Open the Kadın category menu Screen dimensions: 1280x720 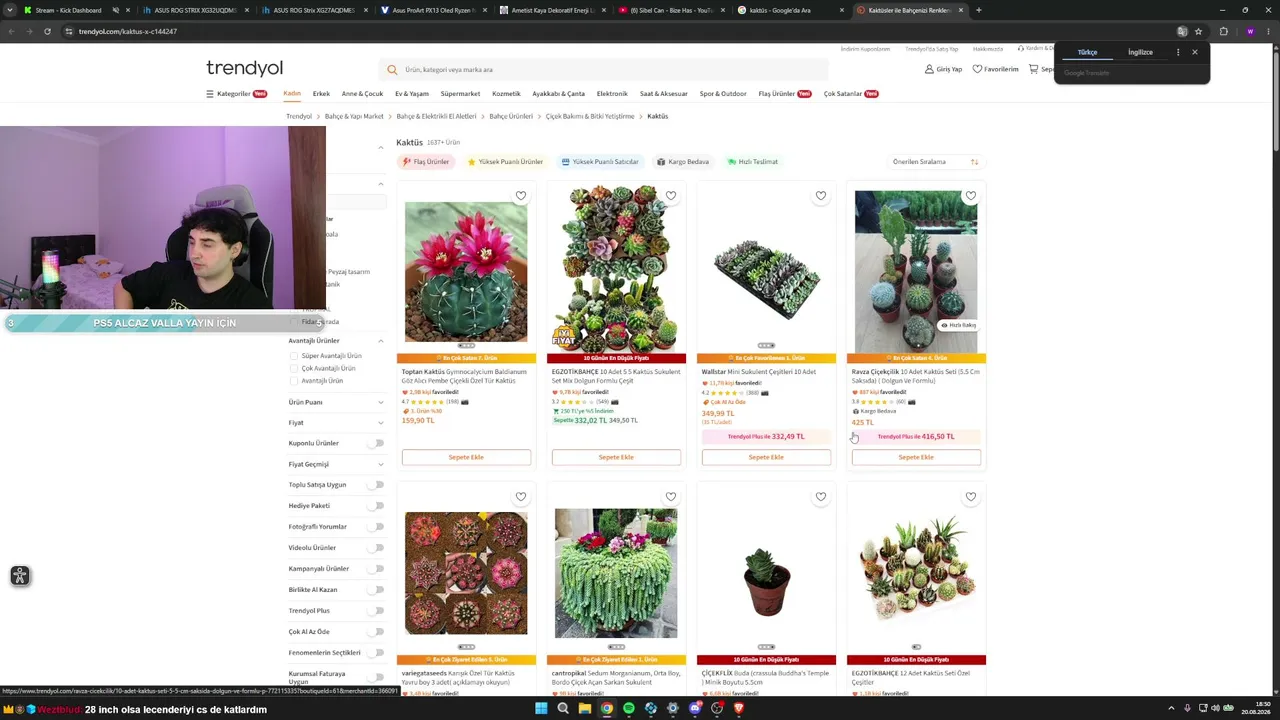click(292, 94)
